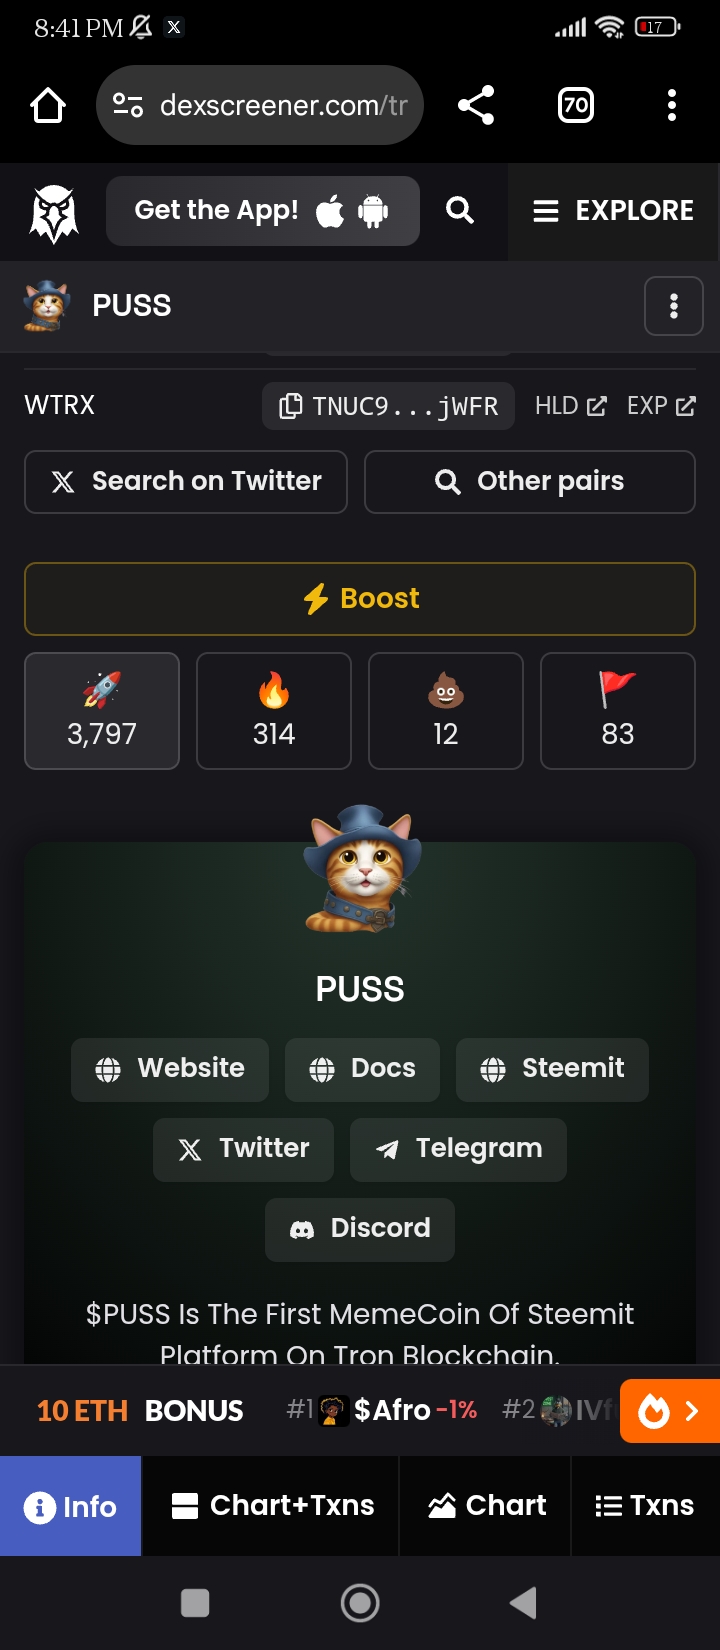This screenshot has width=720, height=1650.
Task: Switch to the Chart+Txns tab
Action: 272,1506
